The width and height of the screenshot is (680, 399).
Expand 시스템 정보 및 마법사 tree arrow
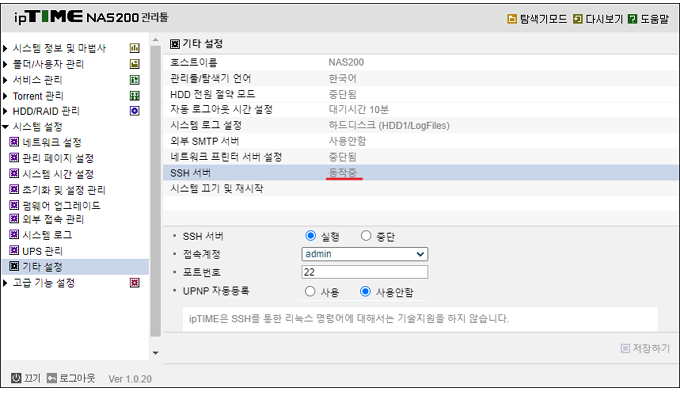[x=5, y=48]
